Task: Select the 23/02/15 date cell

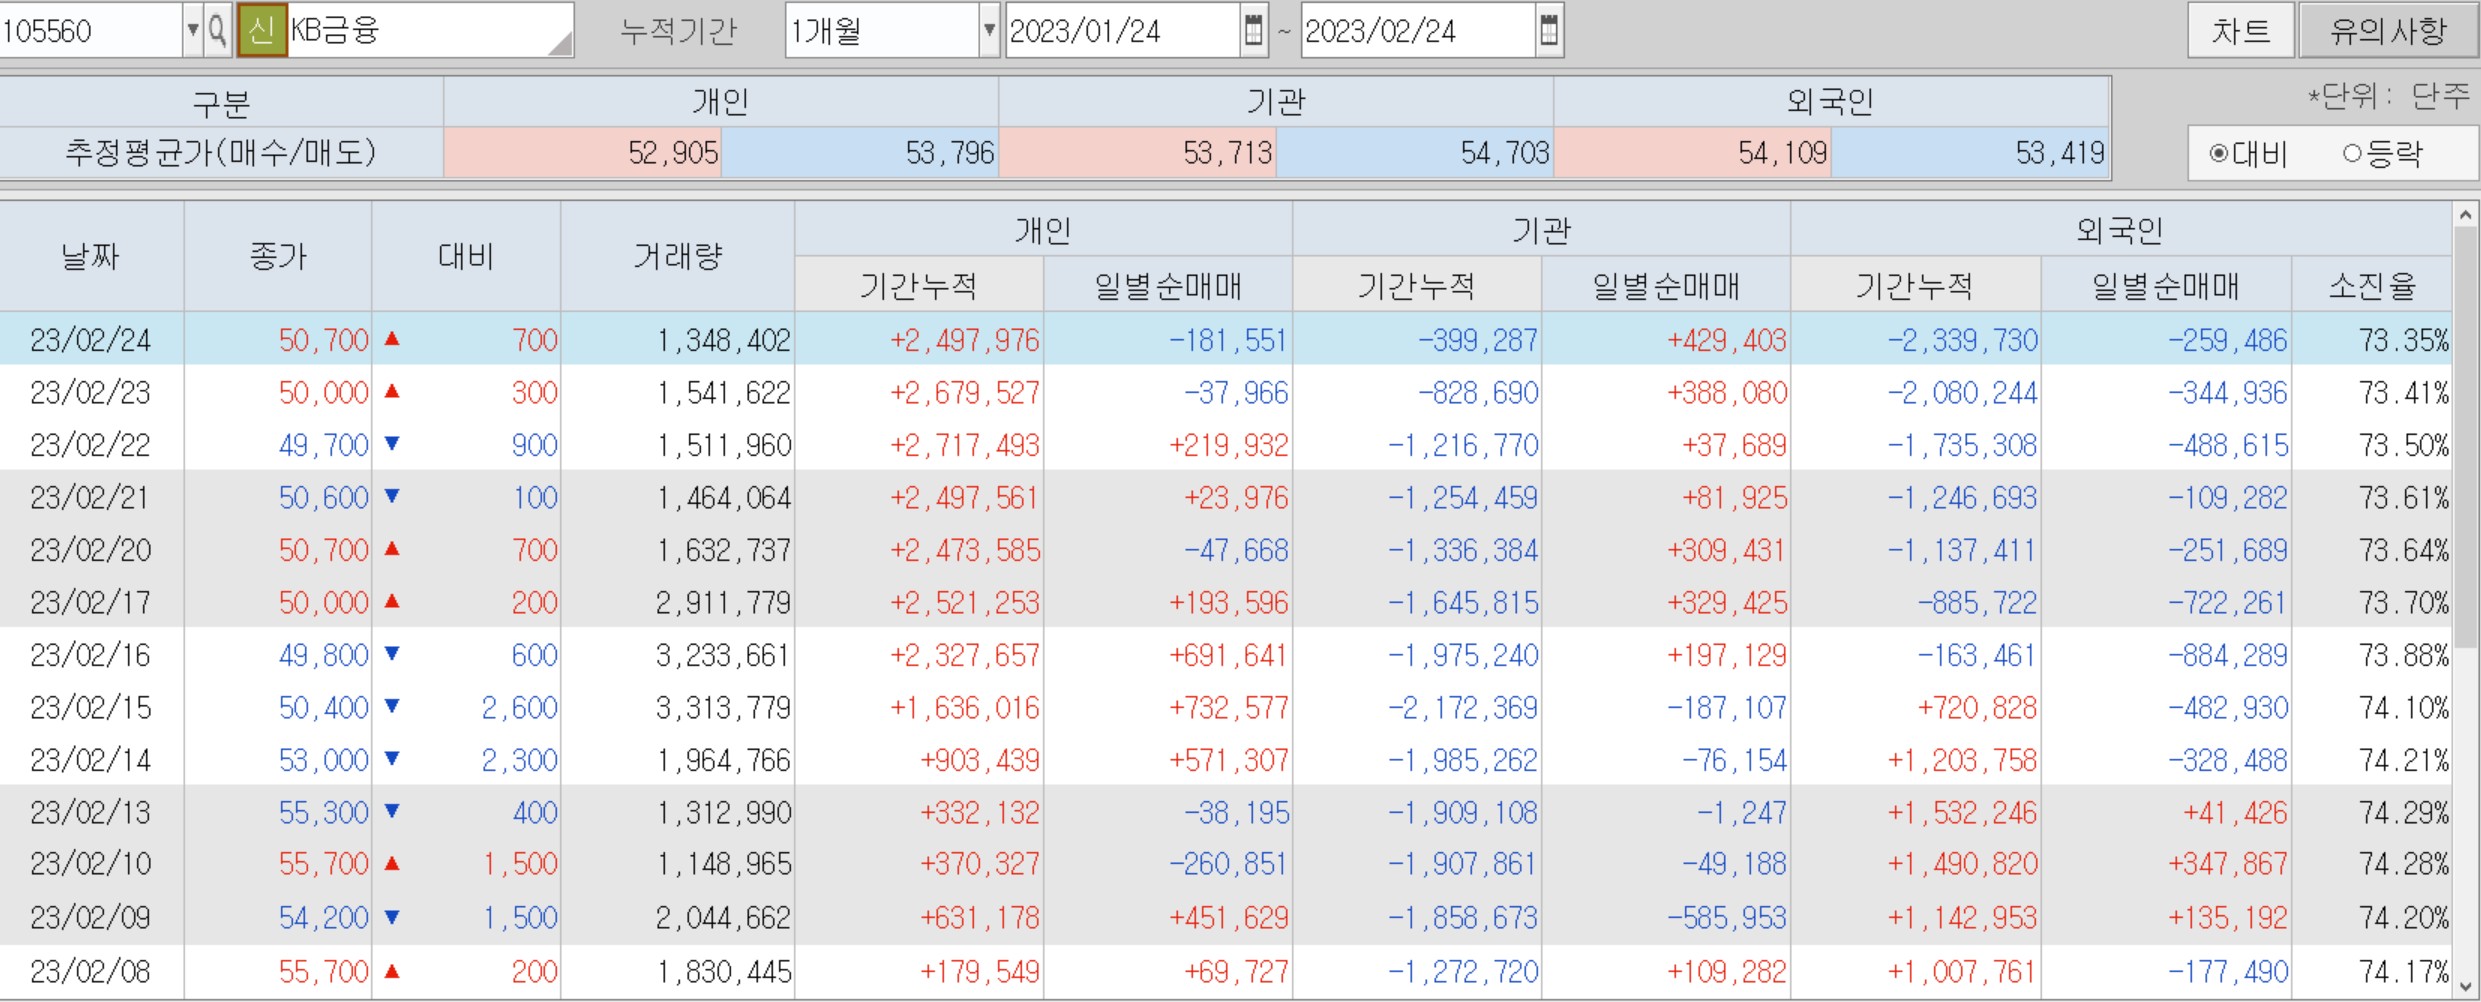Action: pos(91,707)
